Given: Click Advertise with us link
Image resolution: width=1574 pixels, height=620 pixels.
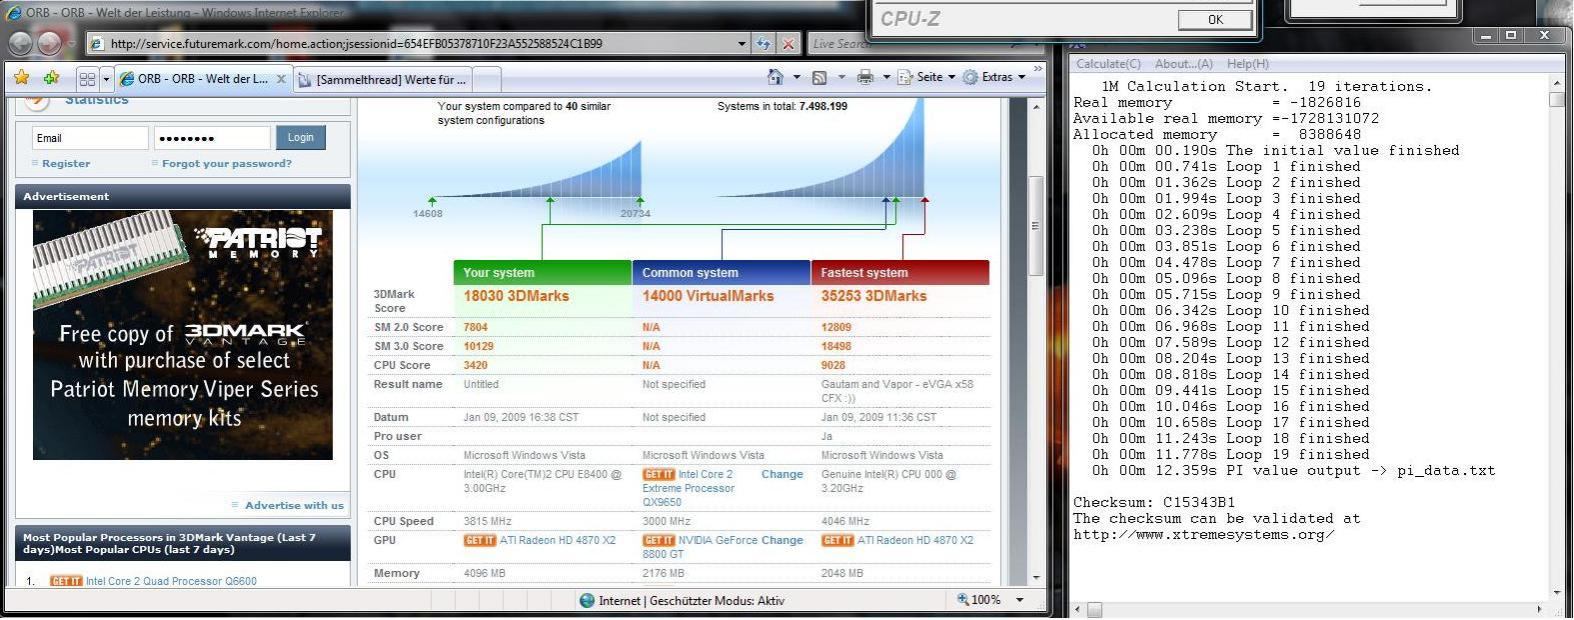Looking at the screenshot, I should point(294,505).
